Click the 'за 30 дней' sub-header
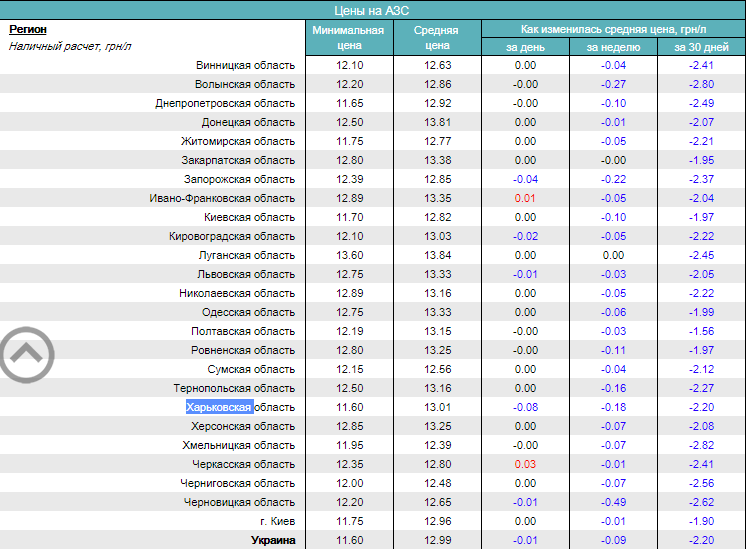Viewport: 746px width, 549px height. pyautogui.click(x=701, y=47)
